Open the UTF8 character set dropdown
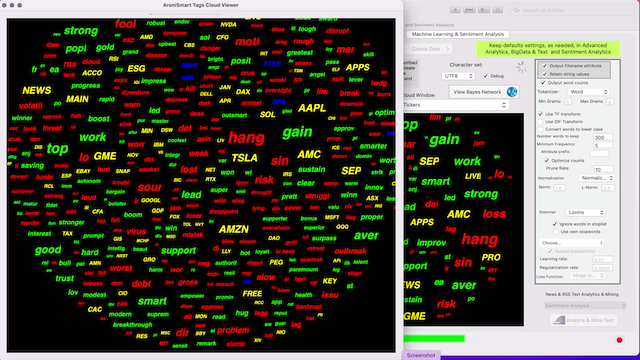The image size is (640, 360). click(458, 76)
